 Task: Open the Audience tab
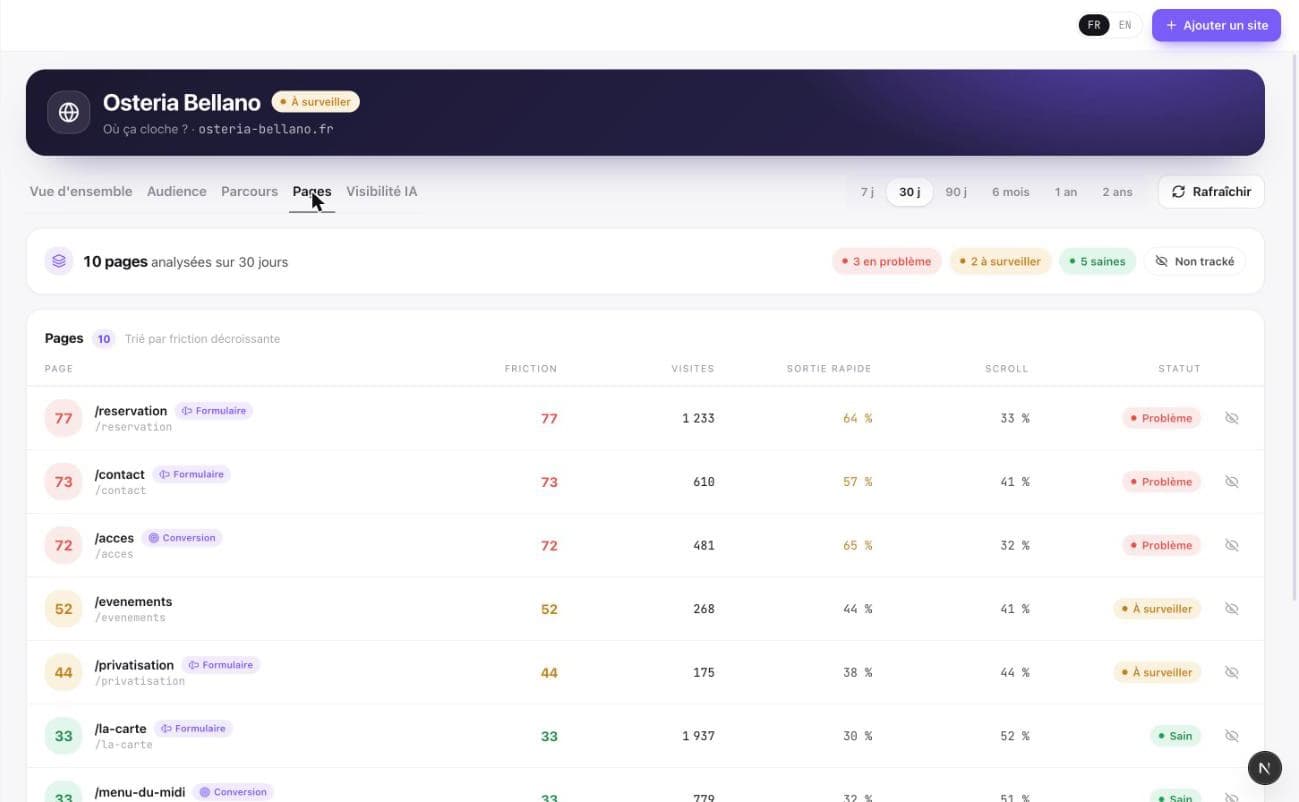(177, 191)
